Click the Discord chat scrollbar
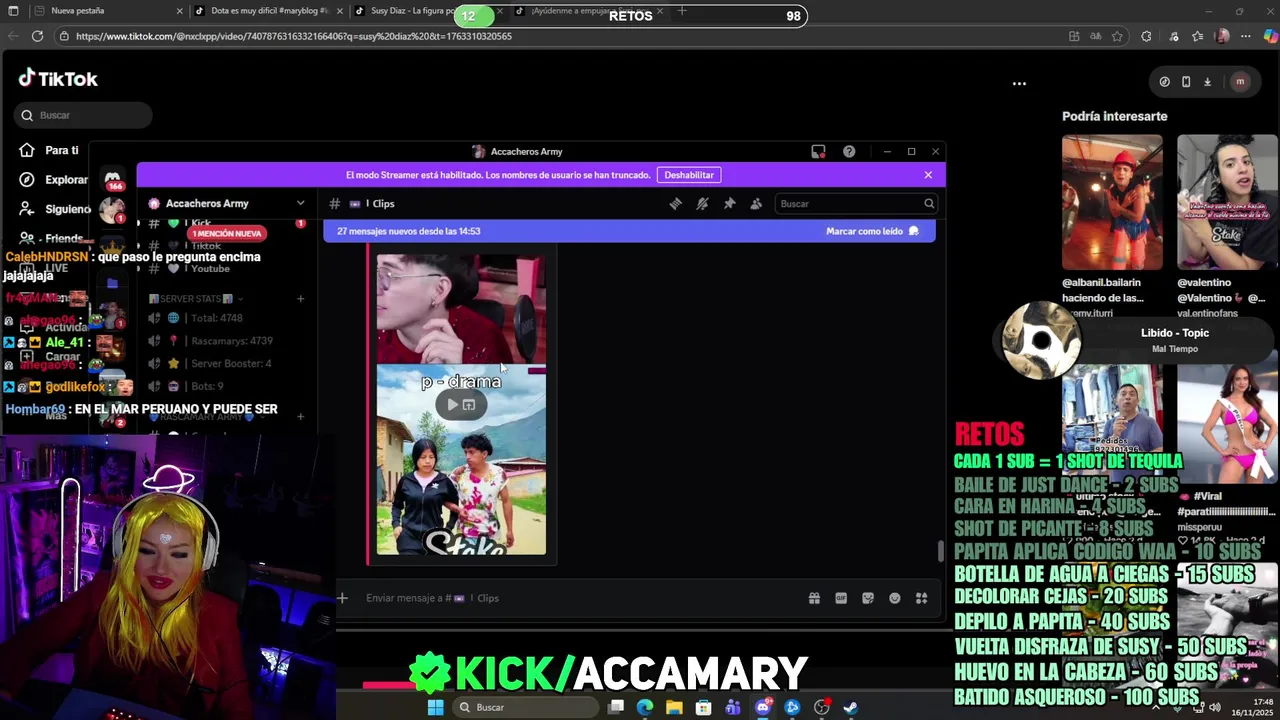Screen dimensions: 1280x720 tap(940, 551)
